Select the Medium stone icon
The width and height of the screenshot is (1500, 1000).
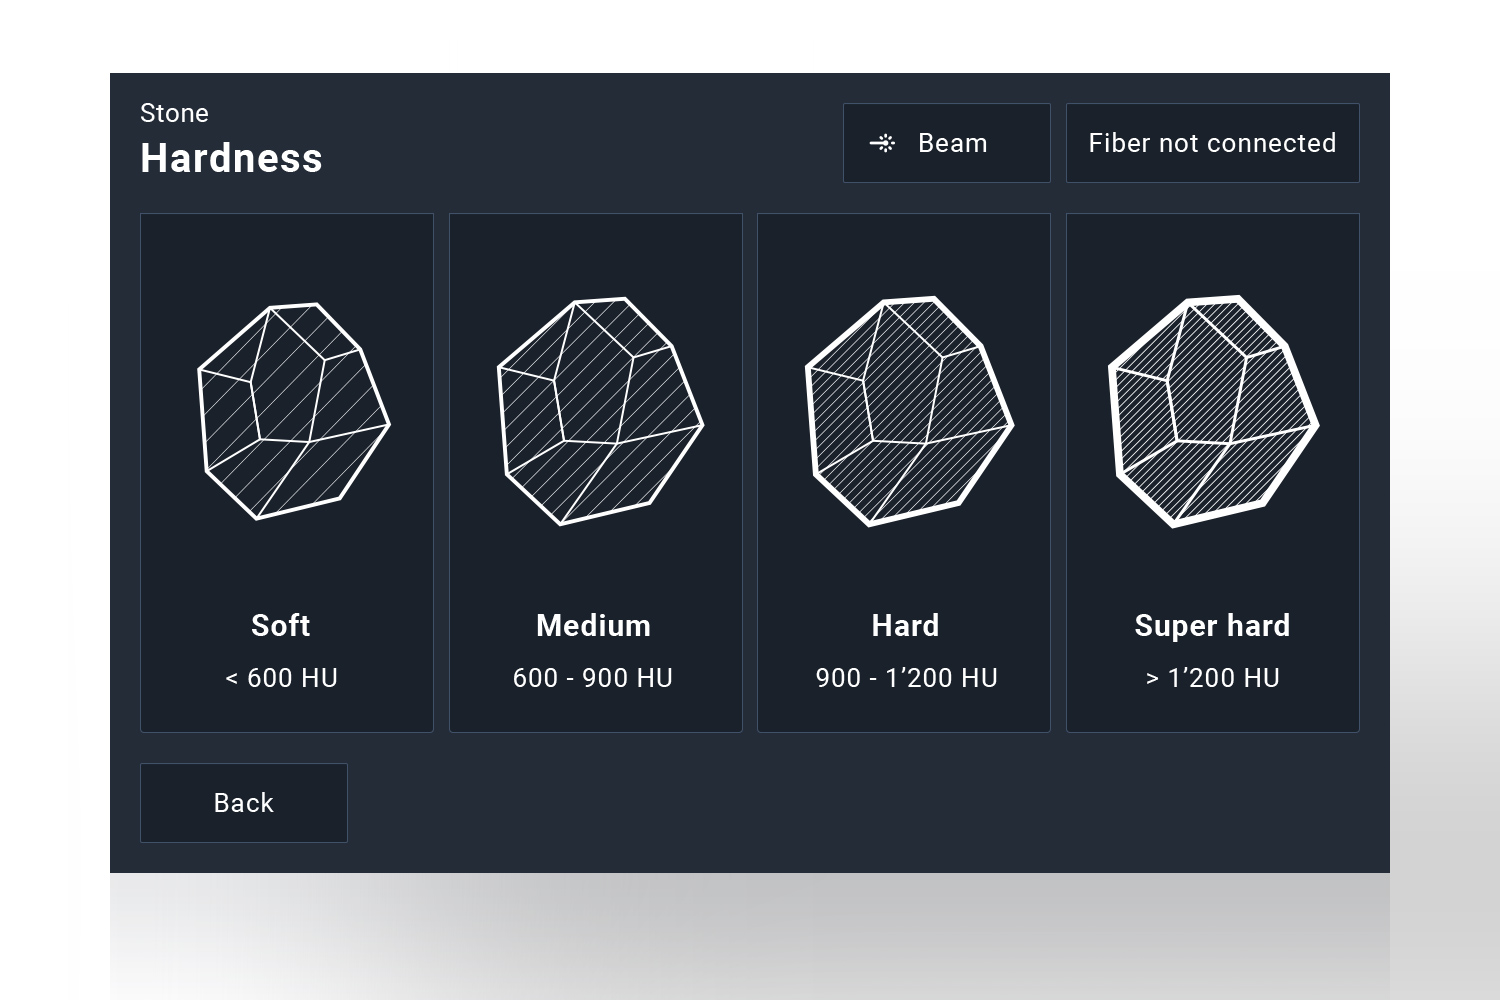coord(600,411)
